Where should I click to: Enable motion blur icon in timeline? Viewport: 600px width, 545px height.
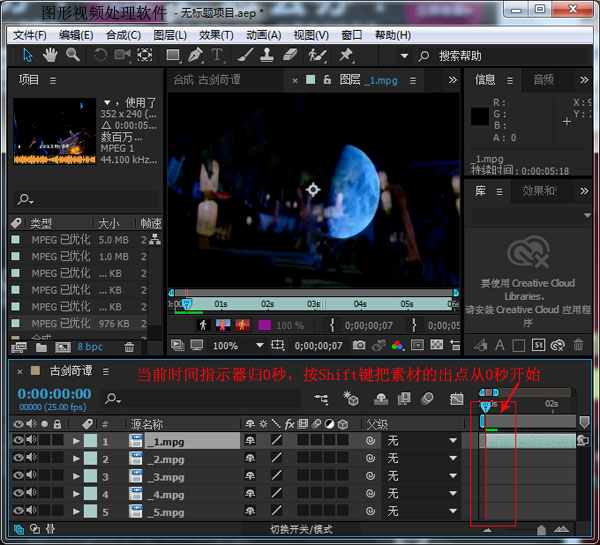click(427, 399)
